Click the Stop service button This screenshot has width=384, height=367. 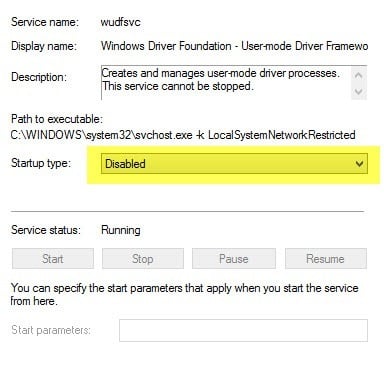[143, 259]
